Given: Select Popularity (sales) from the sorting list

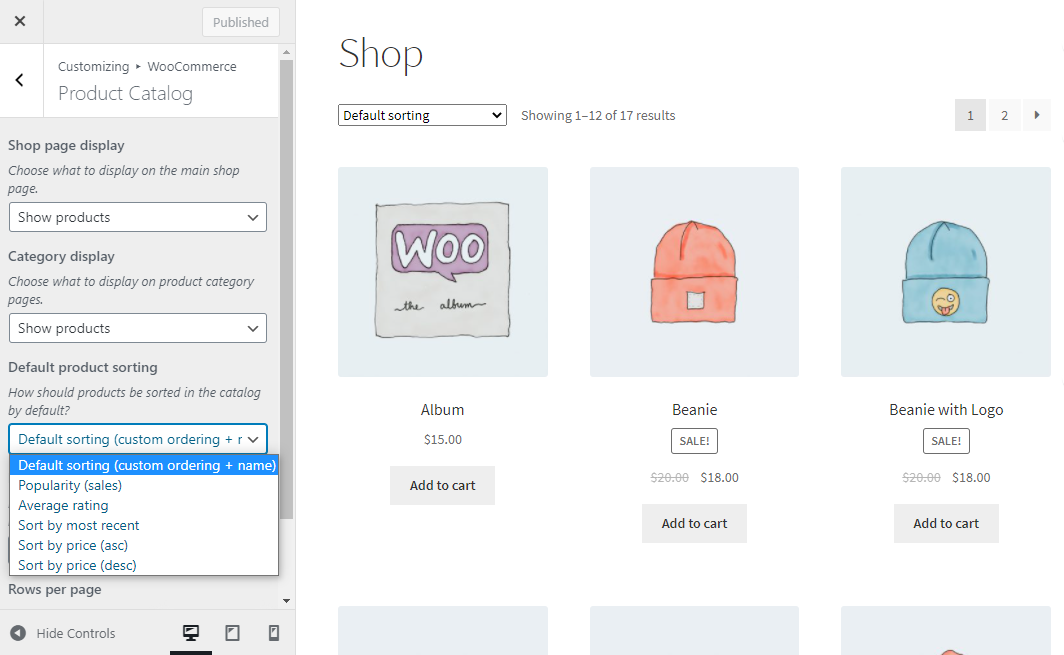Looking at the screenshot, I should click(70, 485).
